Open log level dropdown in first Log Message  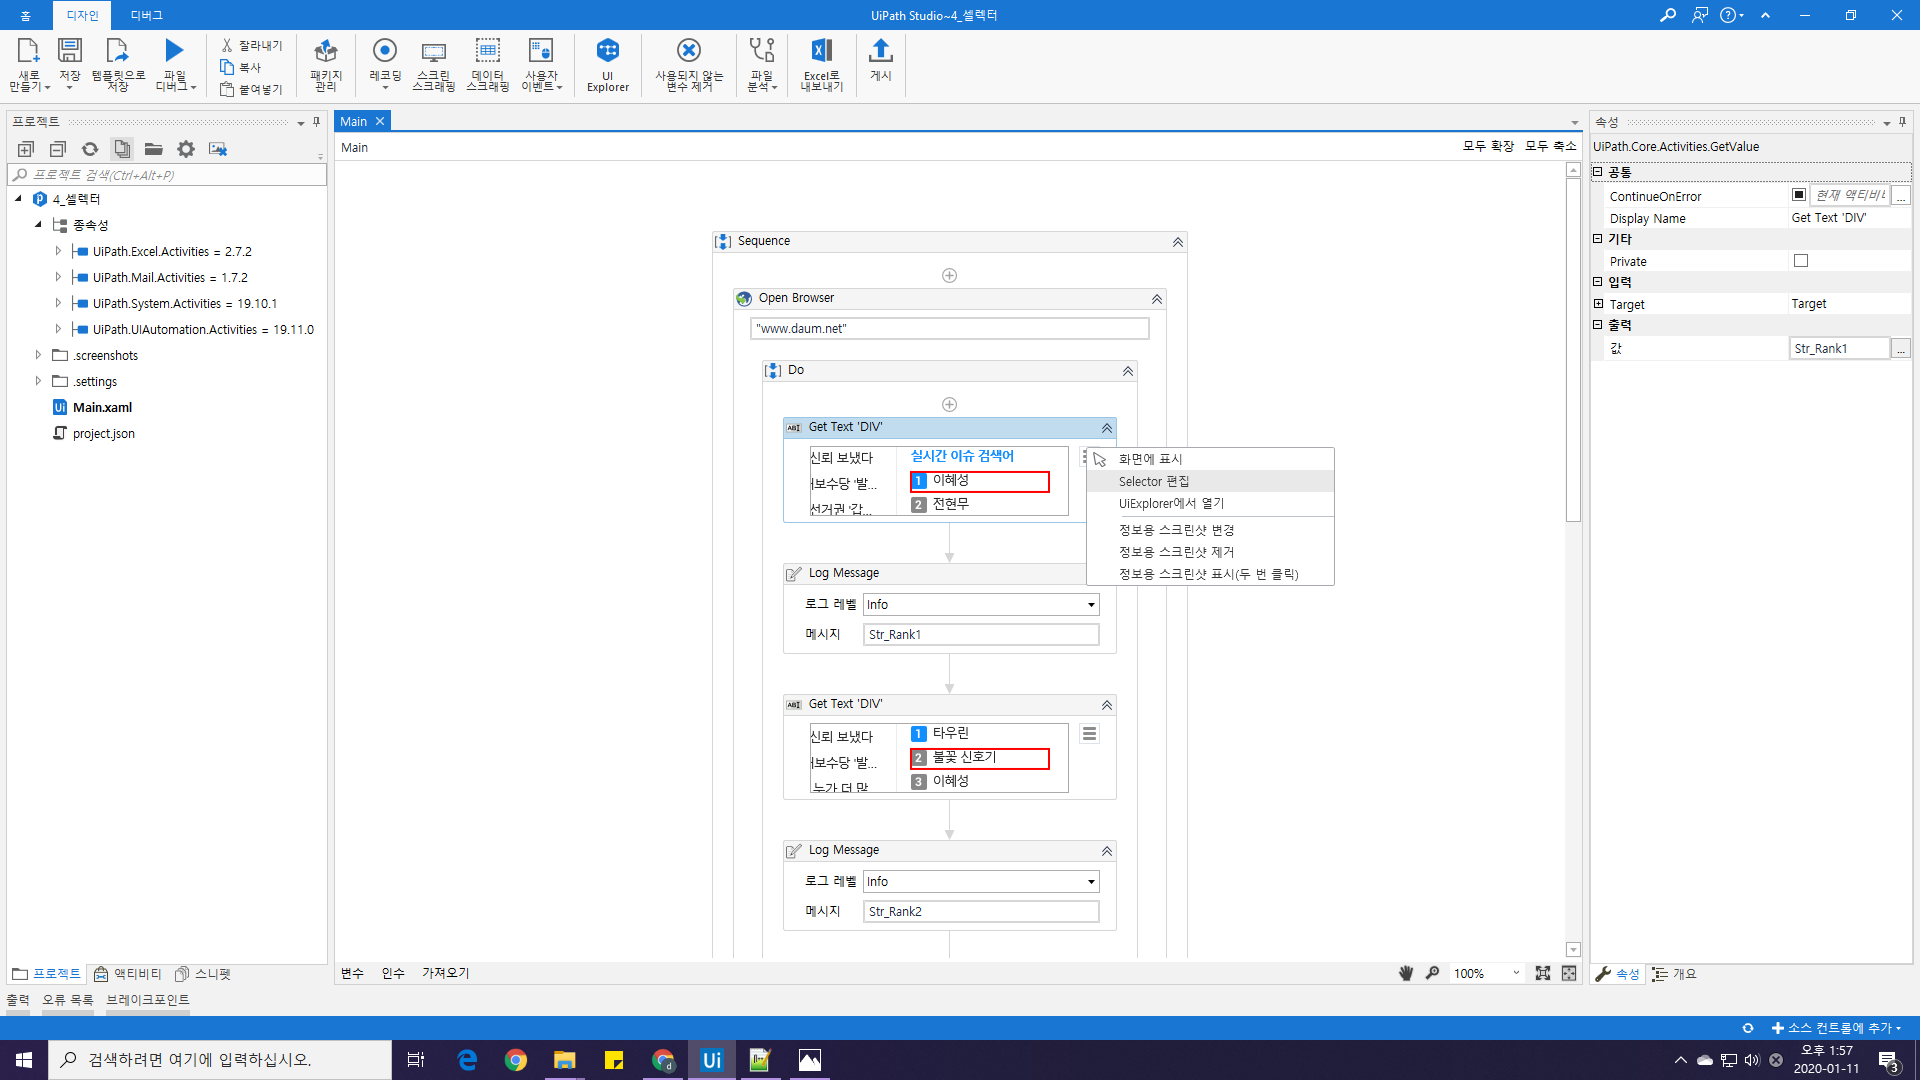pyautogui.click(x=1091, y=605)
